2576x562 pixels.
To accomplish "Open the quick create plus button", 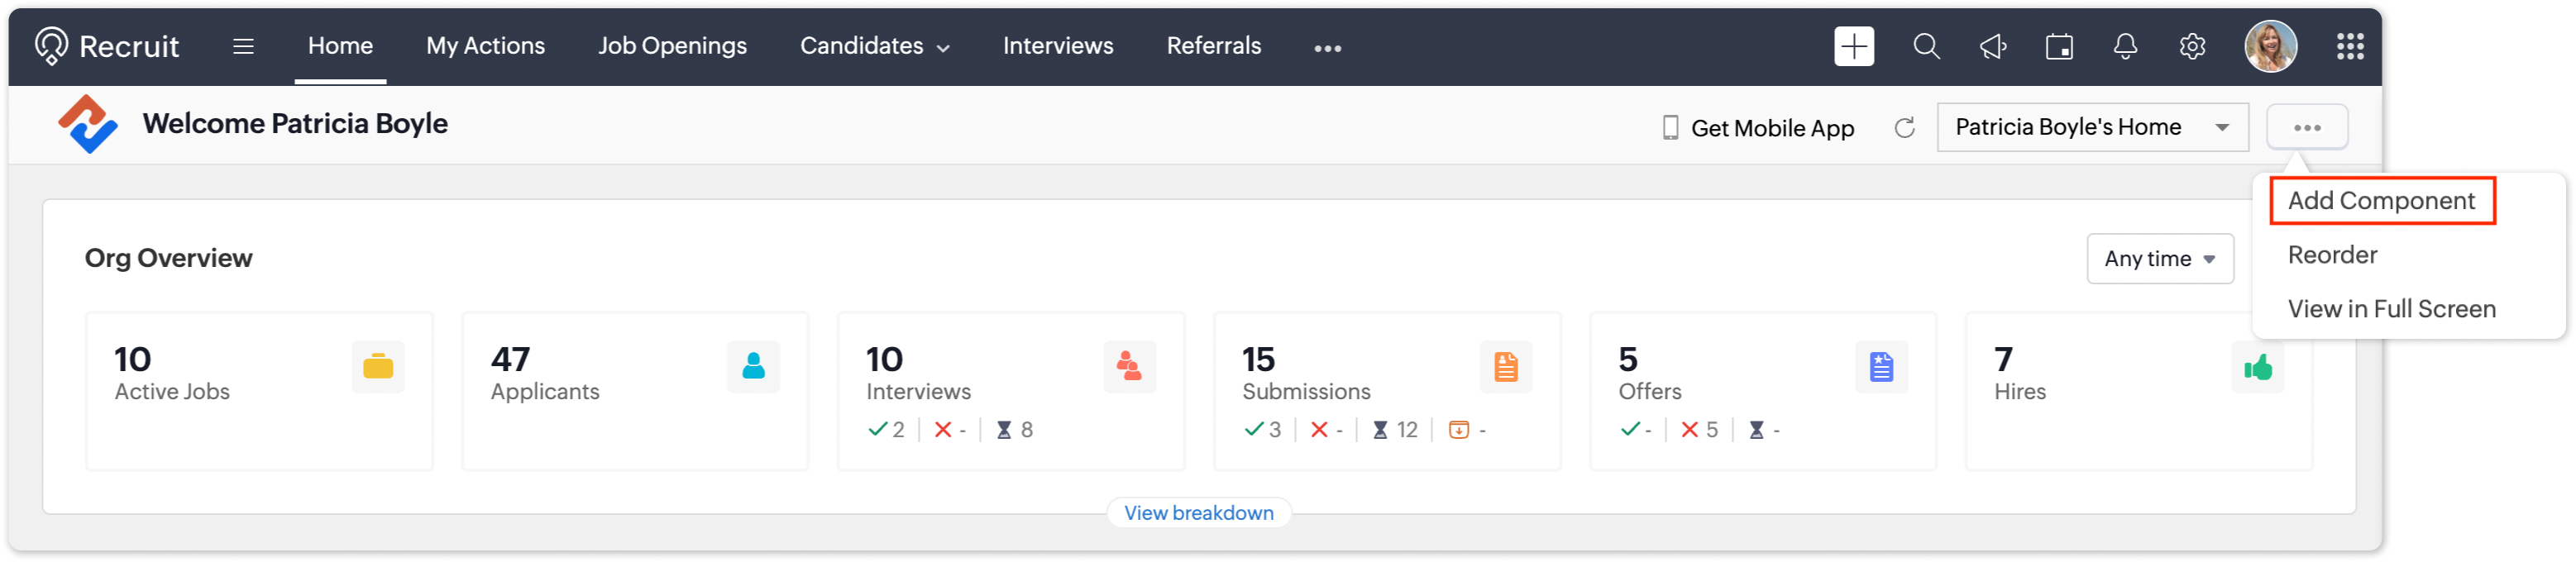I will coord(1853,46).
